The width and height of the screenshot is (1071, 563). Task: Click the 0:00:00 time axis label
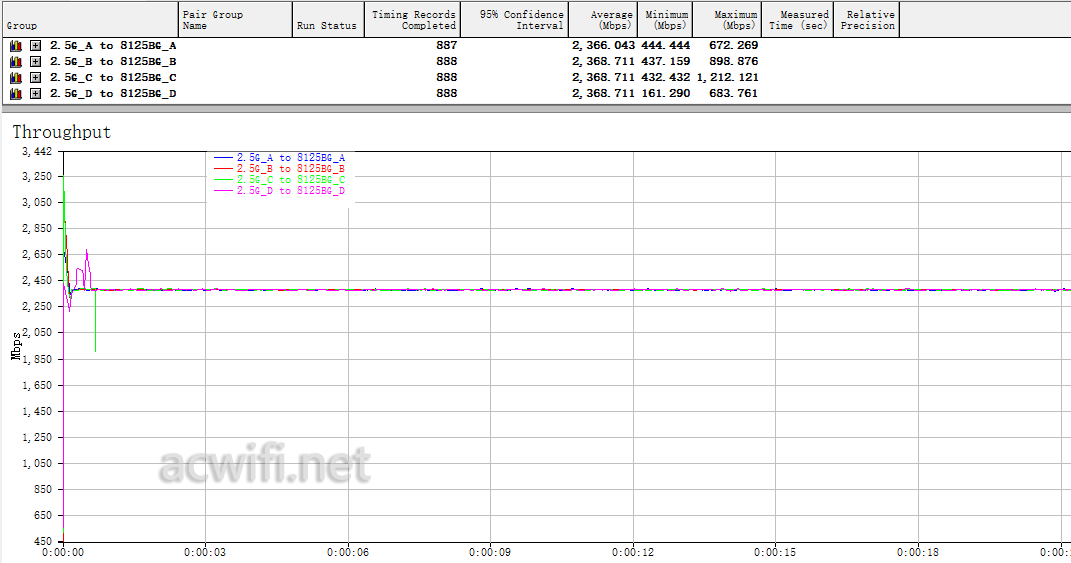(63, 552)
